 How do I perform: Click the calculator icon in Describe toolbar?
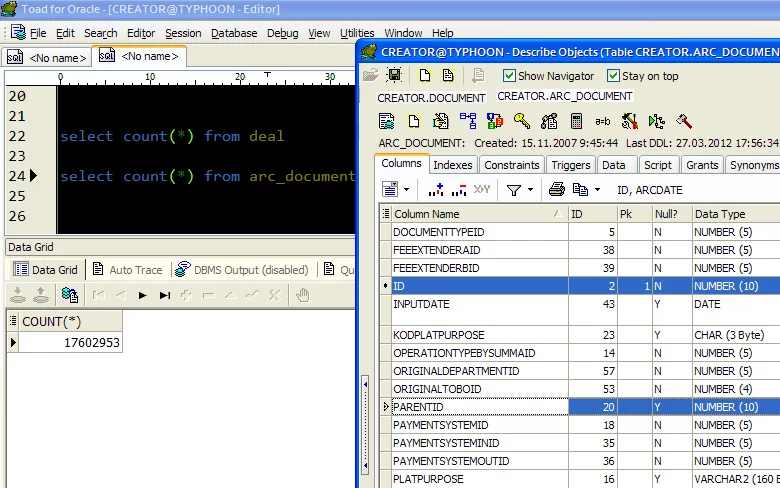pos(576,121)
